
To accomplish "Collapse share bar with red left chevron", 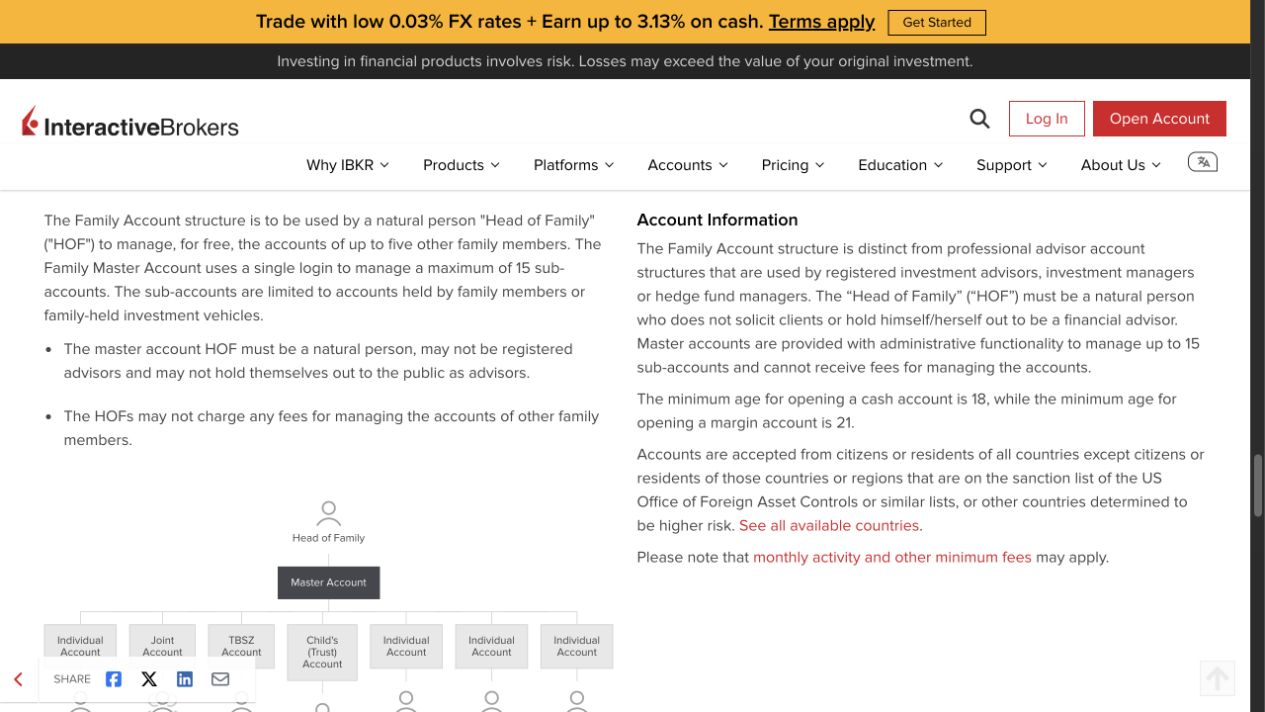I will 18,679.
